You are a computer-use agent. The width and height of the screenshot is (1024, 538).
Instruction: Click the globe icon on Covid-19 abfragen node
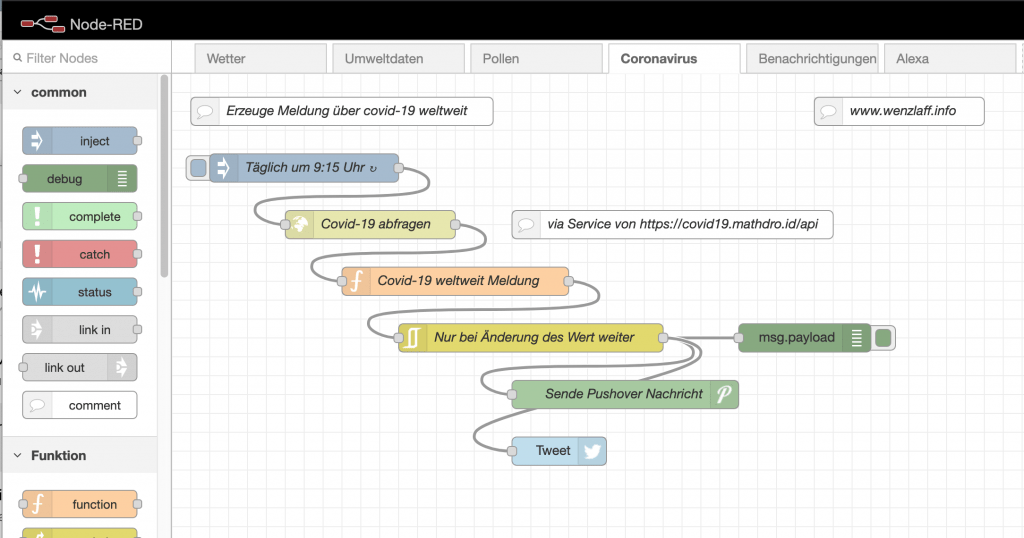pos(299,225)
